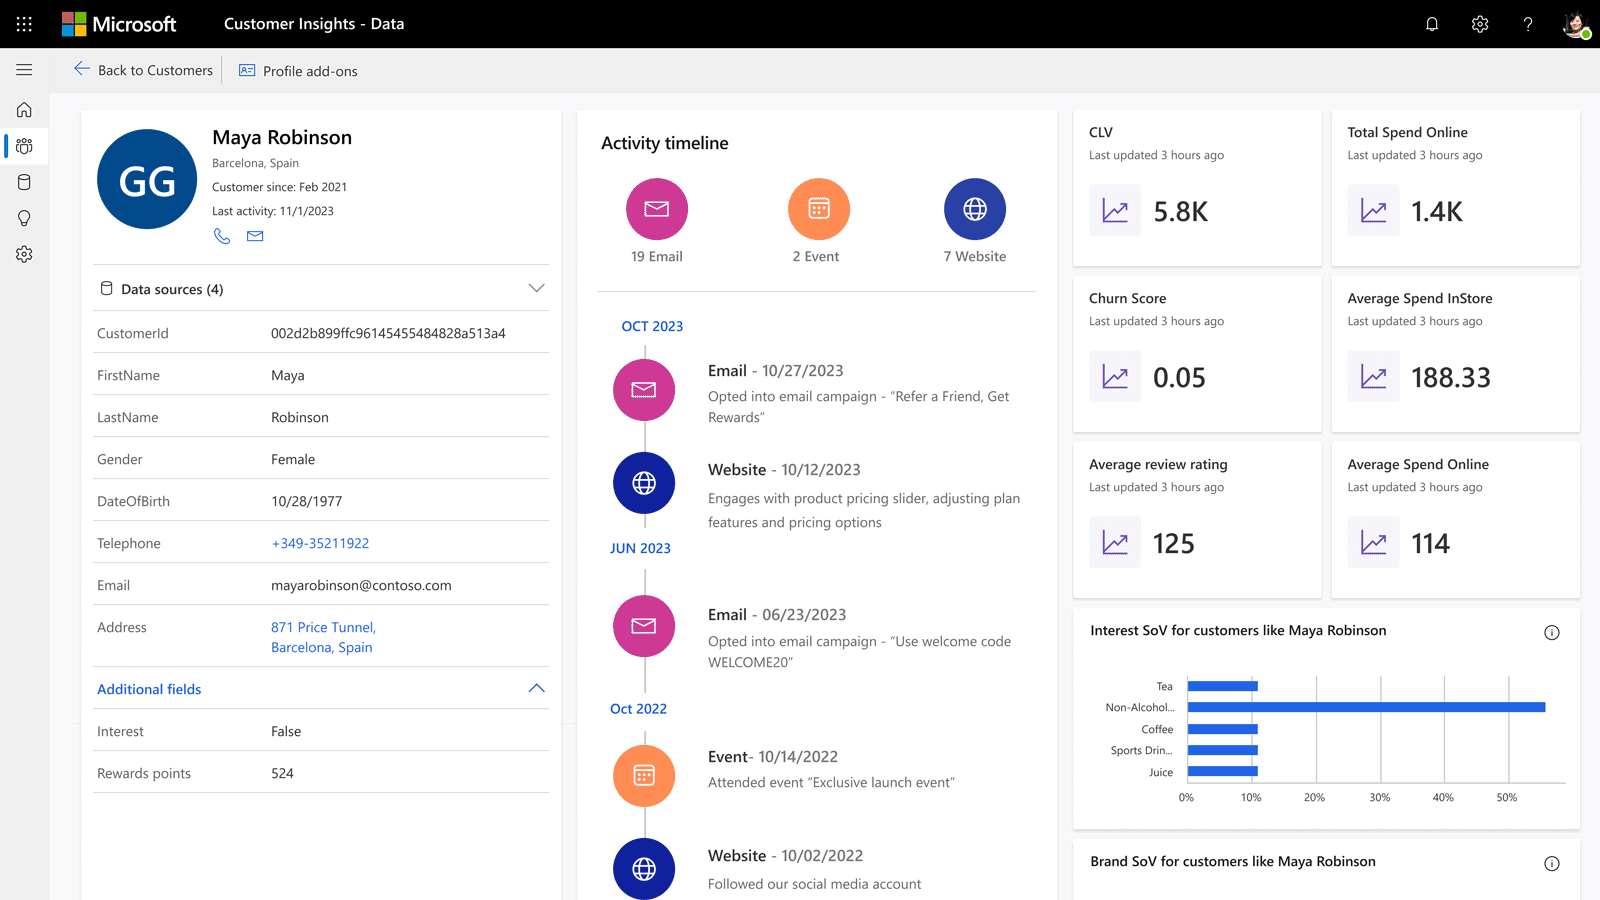Click the Email activity icon in Activity timeline
This screenshot has width=1600, height=900.
[x=656, y=208]
